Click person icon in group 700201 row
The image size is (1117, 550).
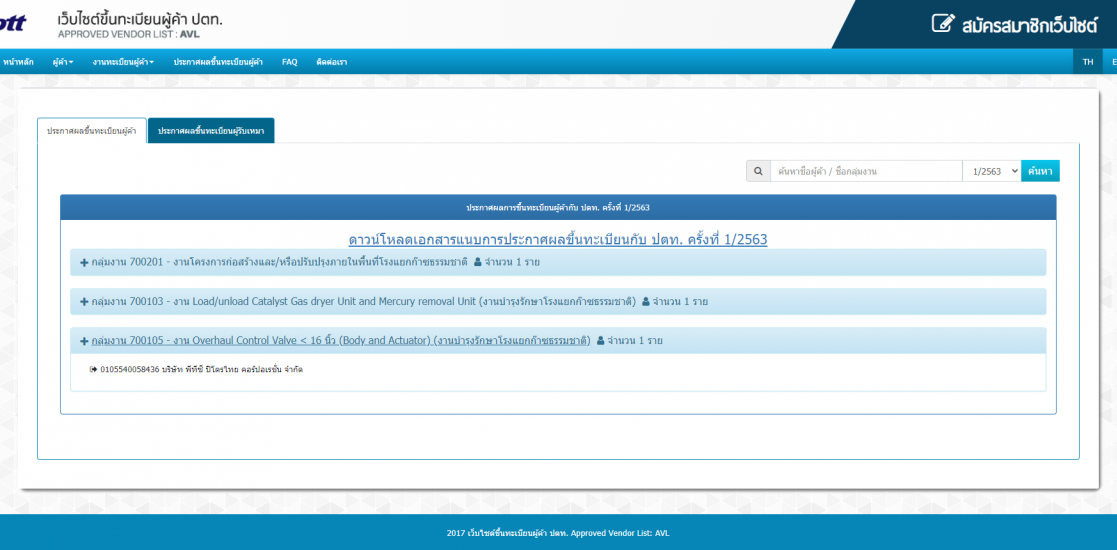[477, 262]
